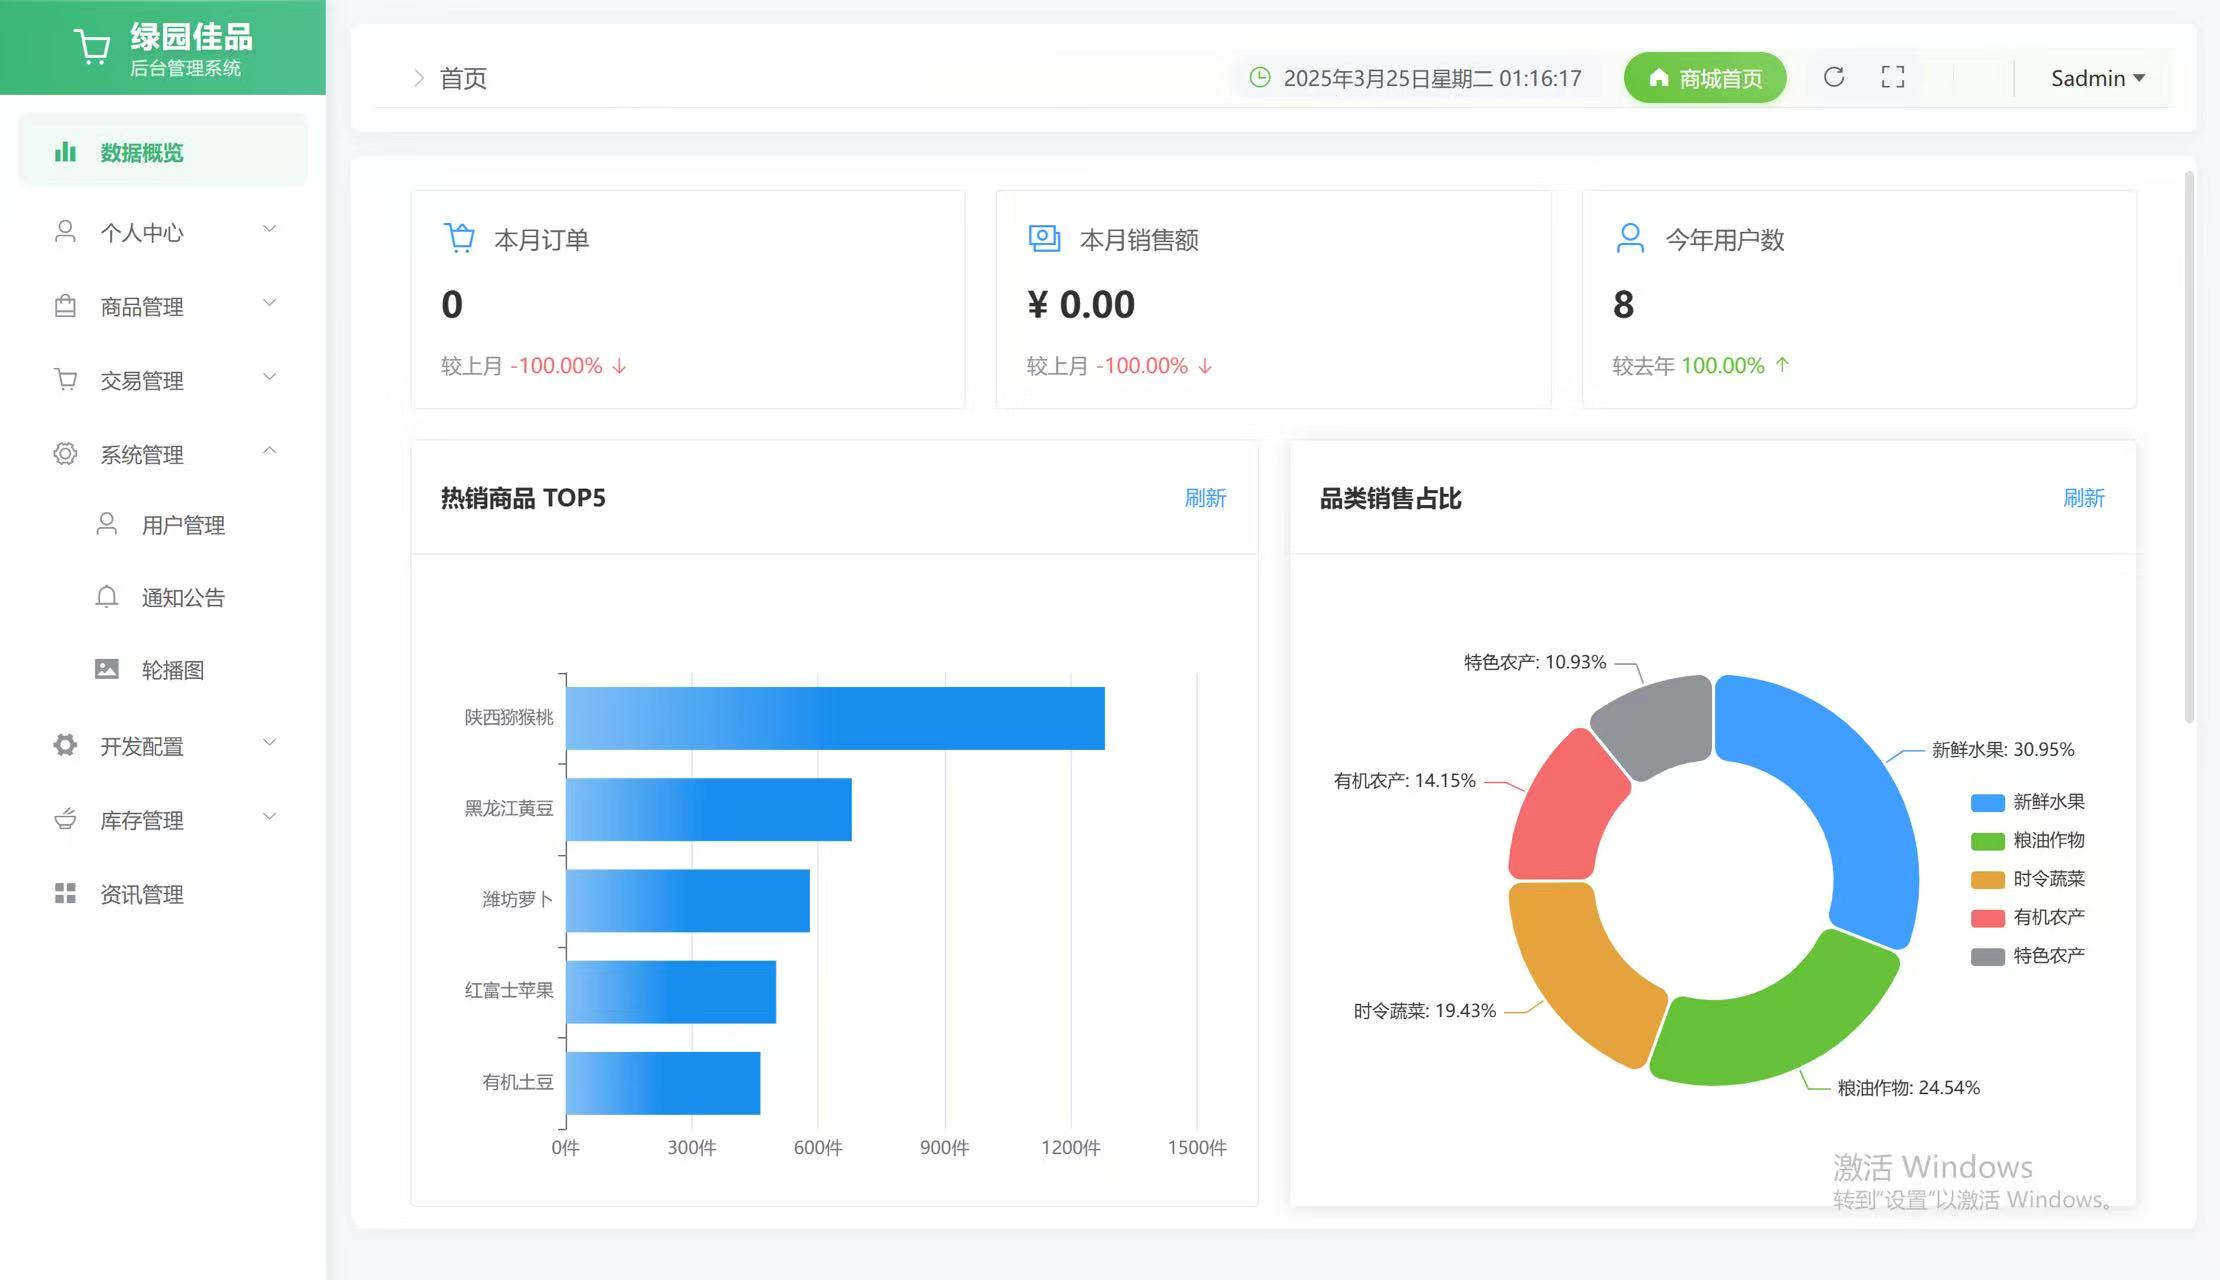Viewport: 2220px width, 1280px height.
Task: Click the 本月订单 cart icon
Action: click(x=459, y=238)
